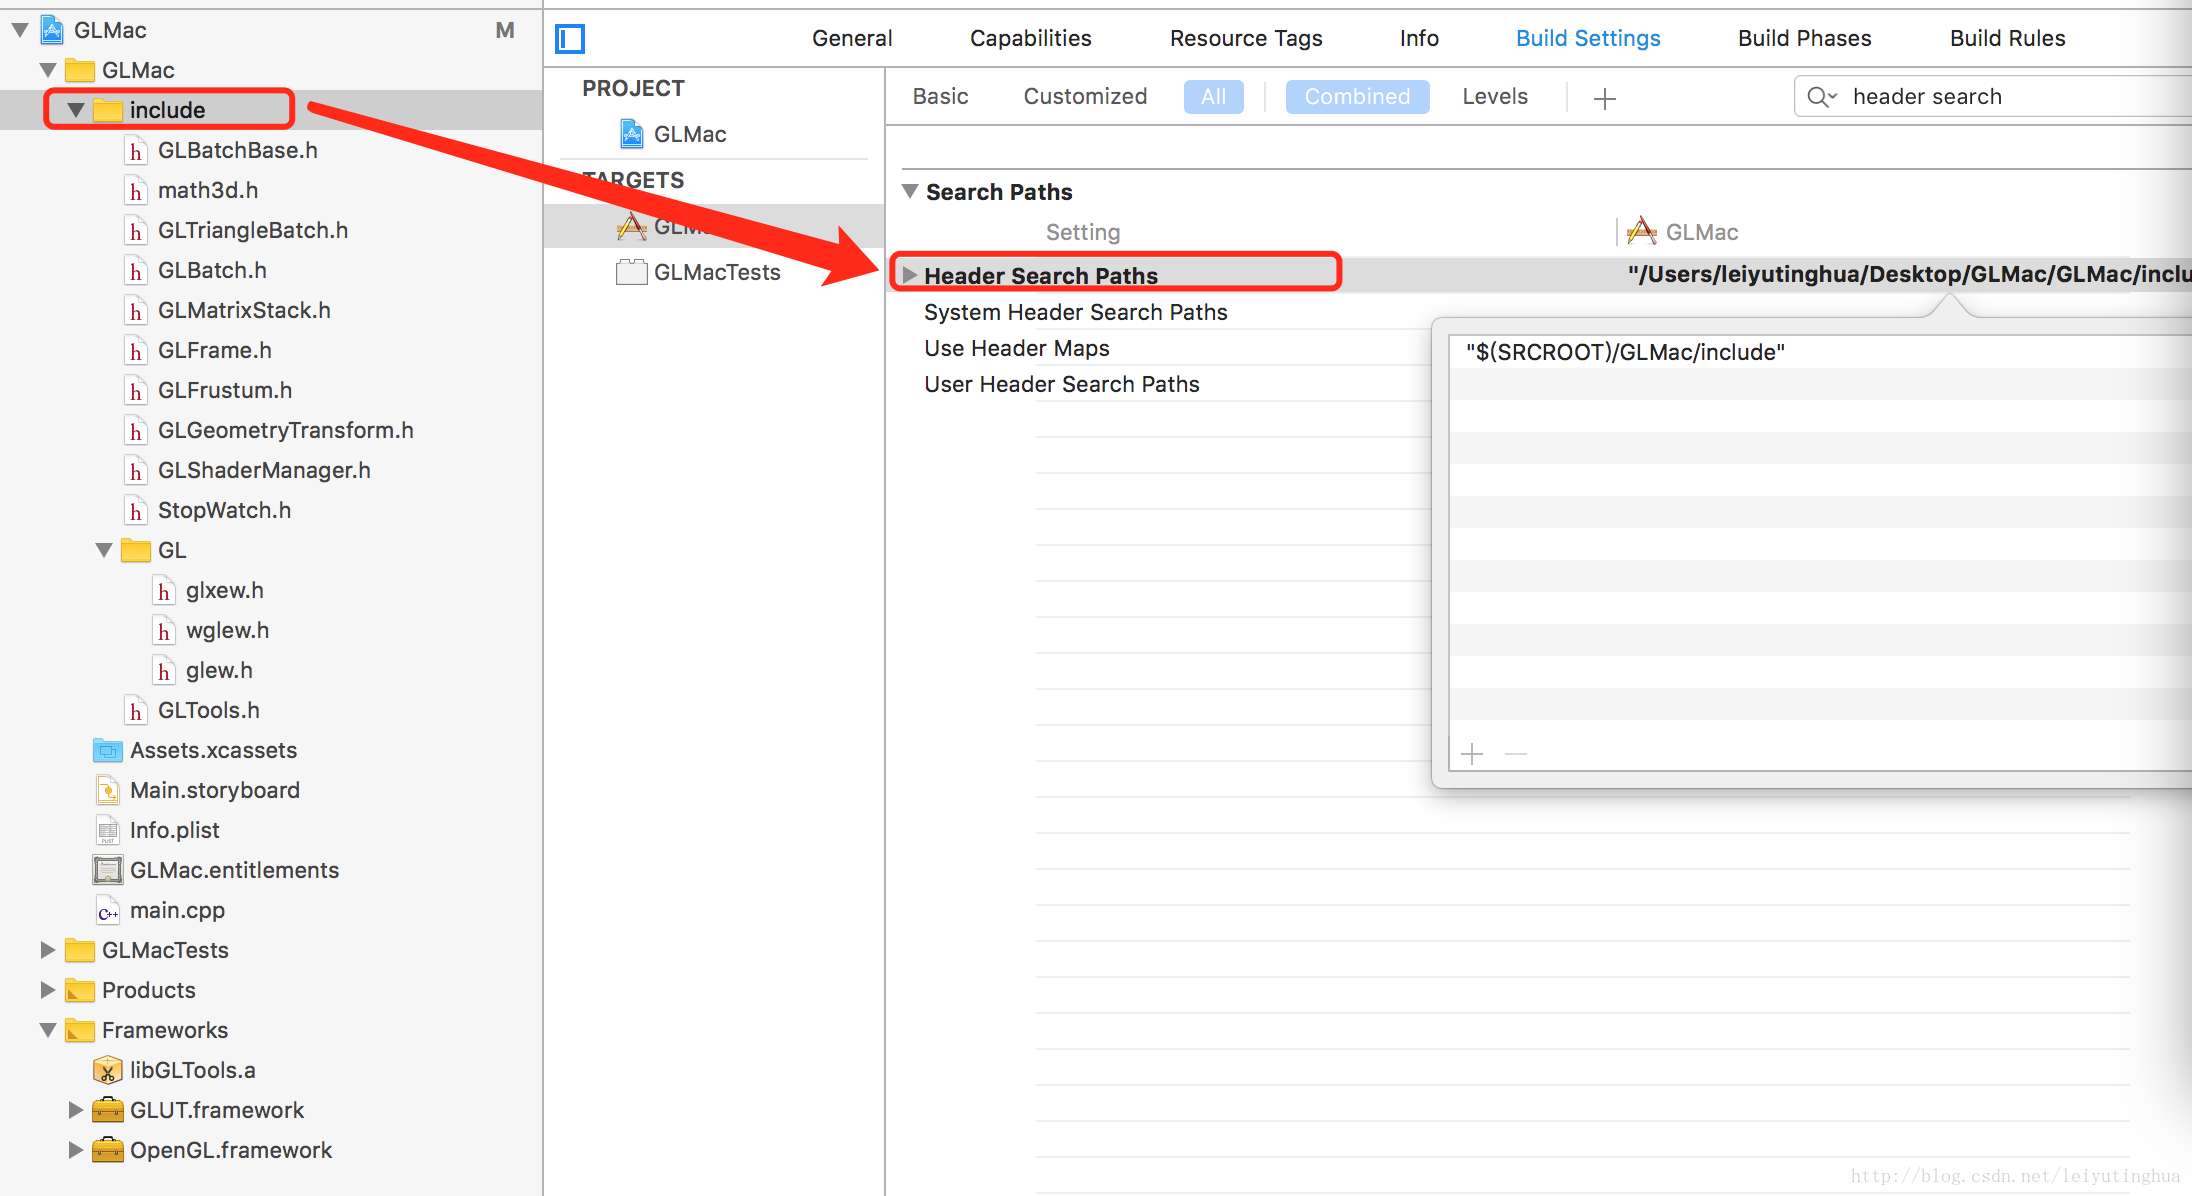This screenshot has width=2192, height=1196.
Task: Click GLUT.framework toolbox icon
Action: [x=107, y=1110]
